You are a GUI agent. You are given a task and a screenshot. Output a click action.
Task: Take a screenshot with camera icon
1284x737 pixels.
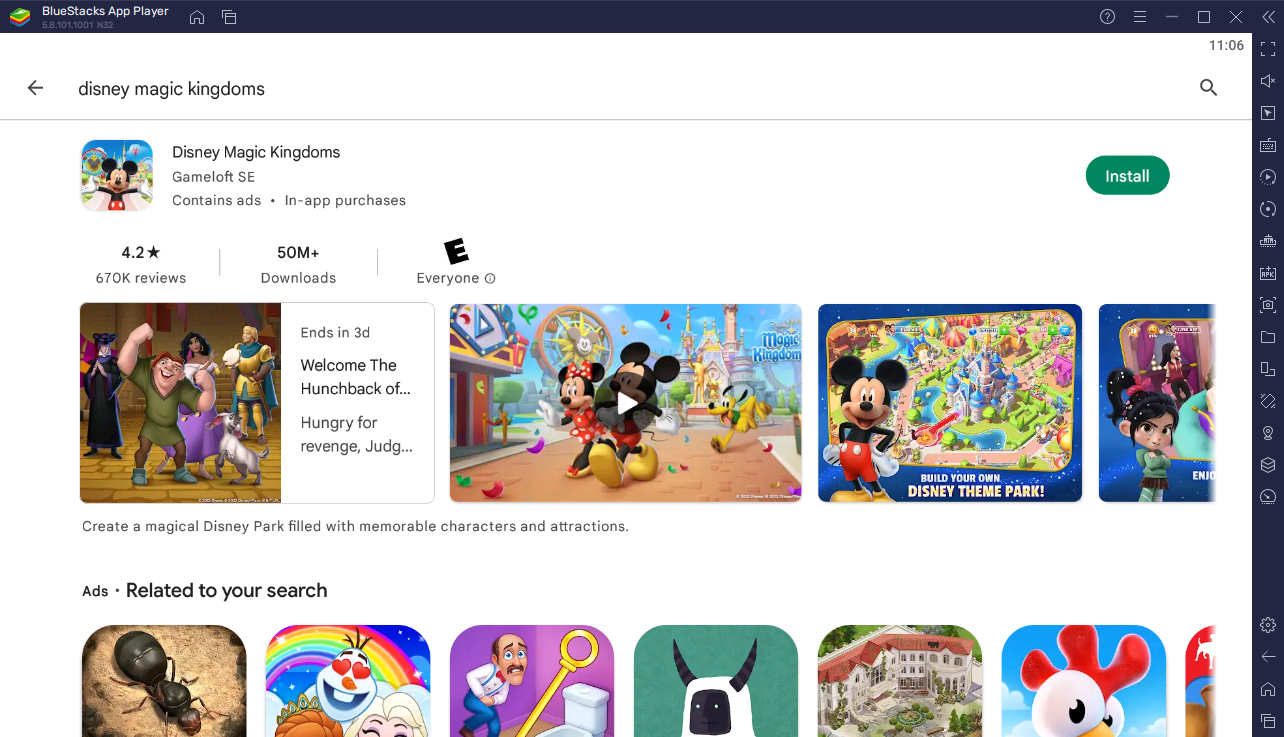coord(1268,304)
